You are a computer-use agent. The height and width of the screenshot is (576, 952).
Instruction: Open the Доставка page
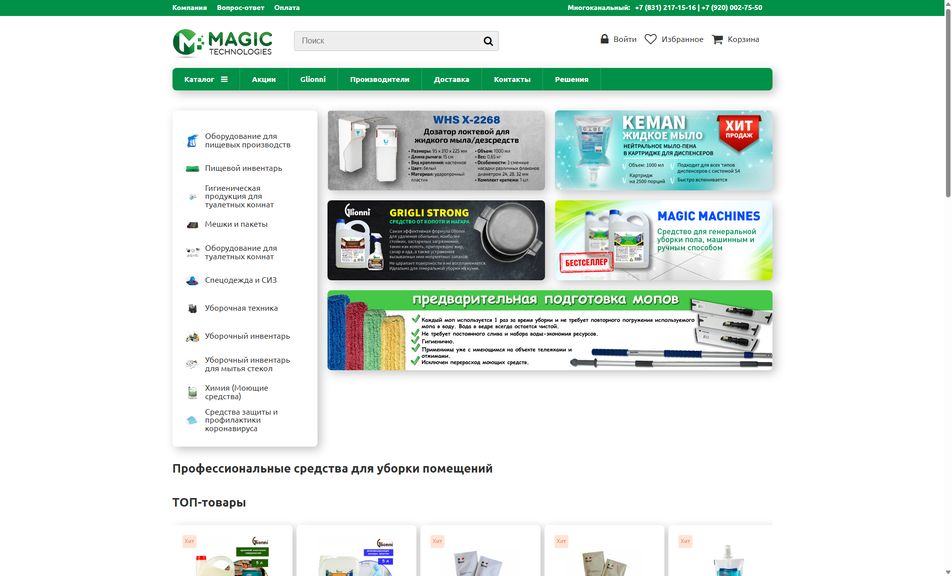(x=451, y=79)
